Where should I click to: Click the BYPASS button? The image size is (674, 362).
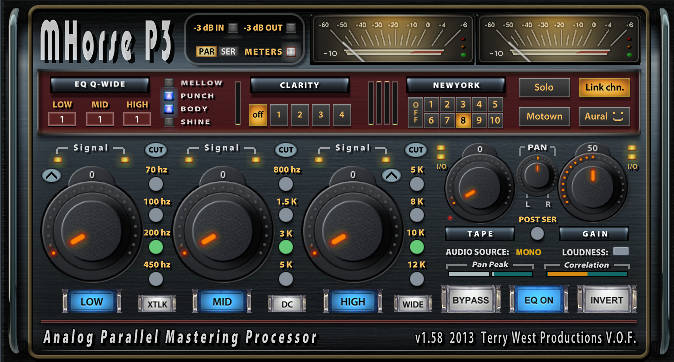point(471,300)
